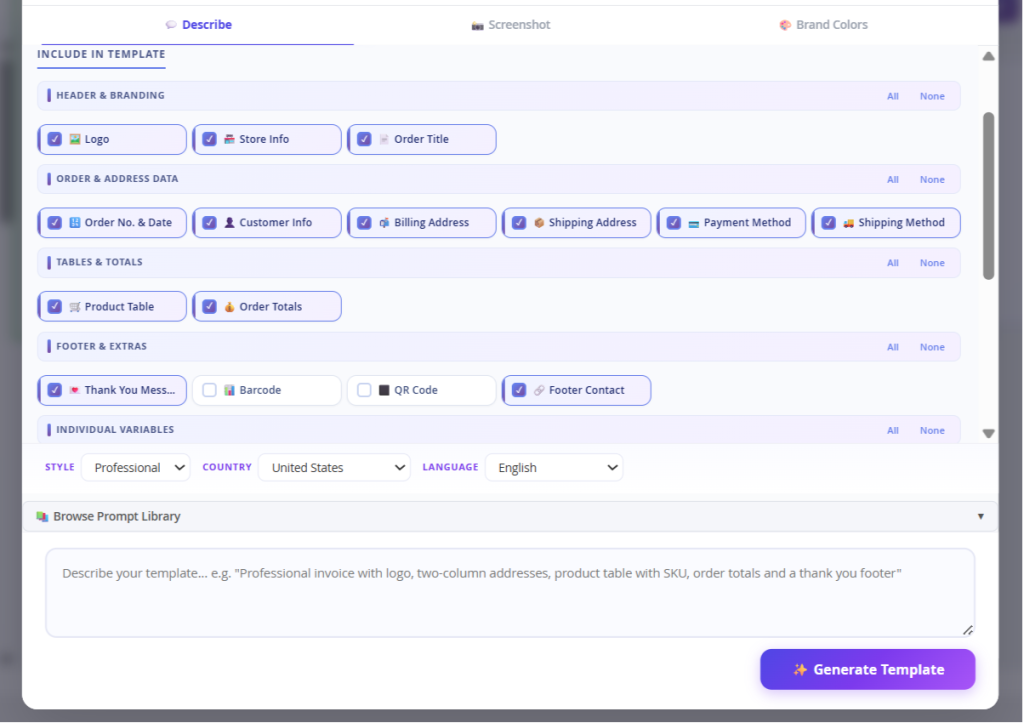The image size is (1024, 723).
Task: Click the Footer Contact link icon
Action: click(x=539, y=390)
